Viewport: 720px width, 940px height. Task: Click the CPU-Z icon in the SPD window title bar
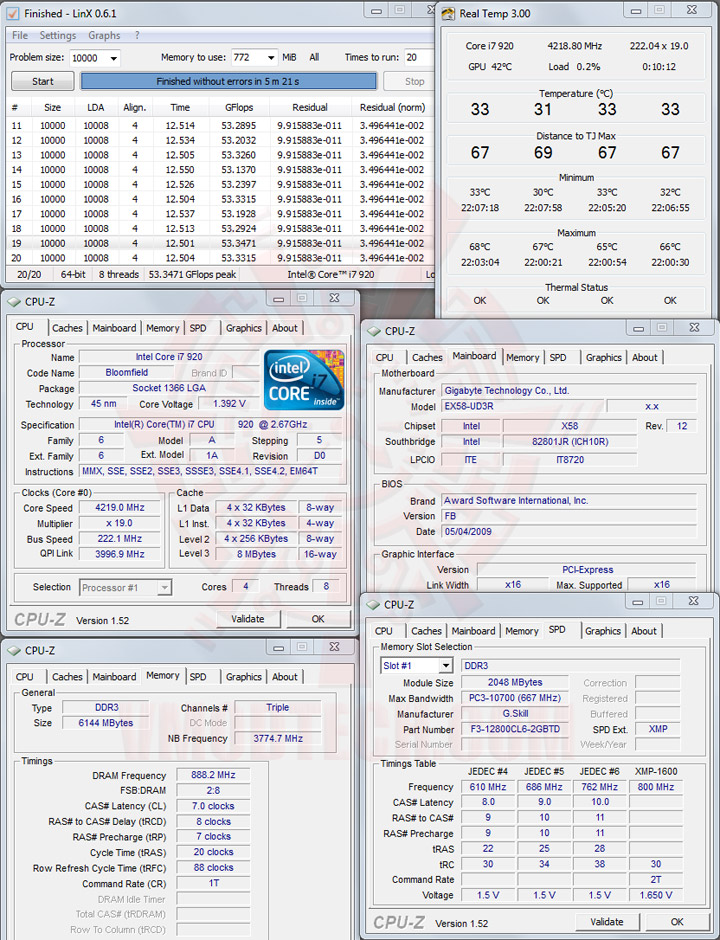[373, 604]
